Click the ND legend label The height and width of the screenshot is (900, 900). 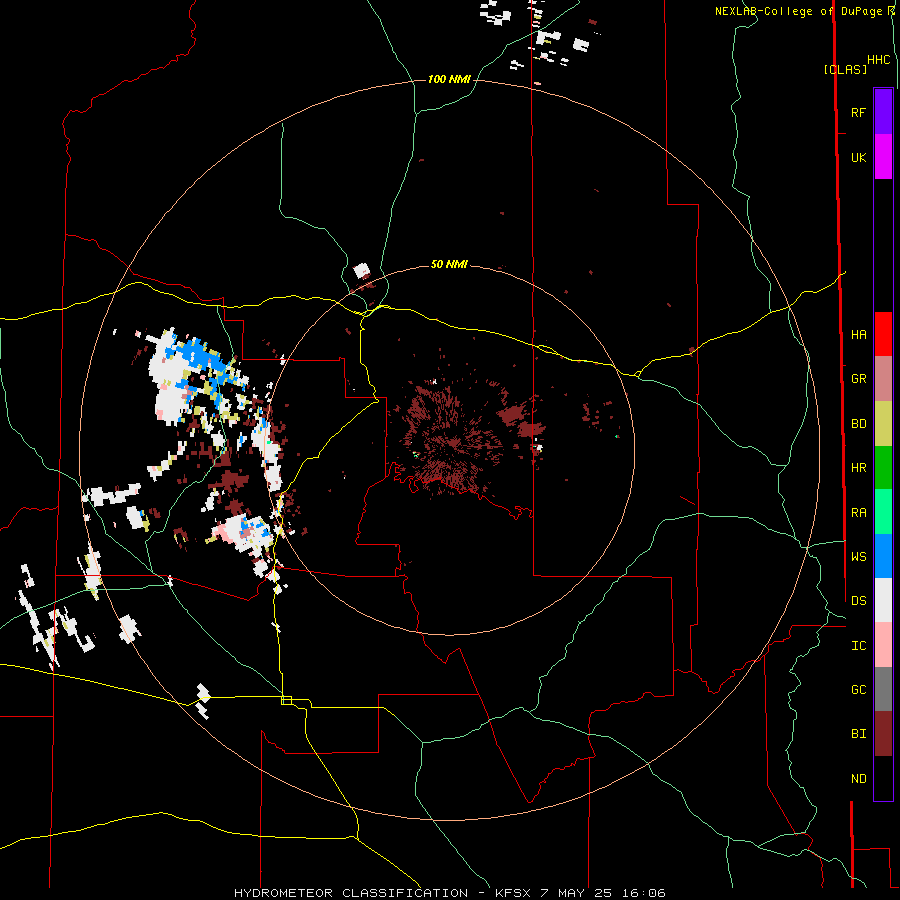pos(858,779)
